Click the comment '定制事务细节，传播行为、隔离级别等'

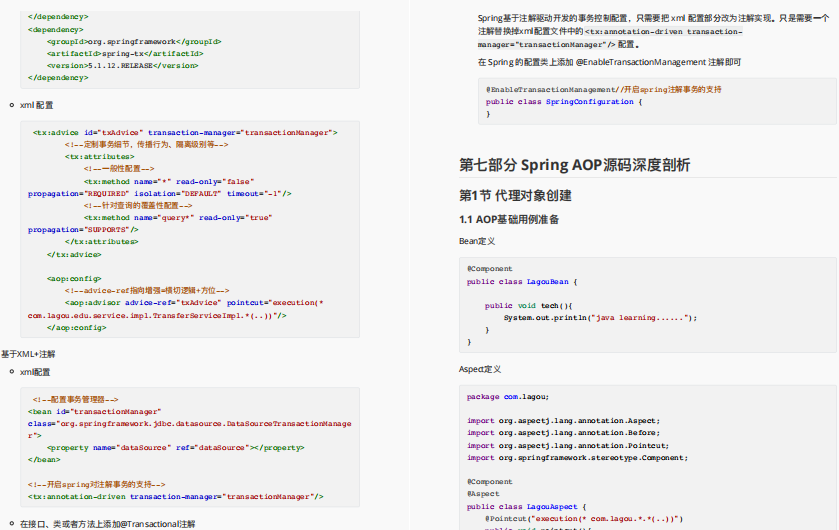tap(147, 144)
